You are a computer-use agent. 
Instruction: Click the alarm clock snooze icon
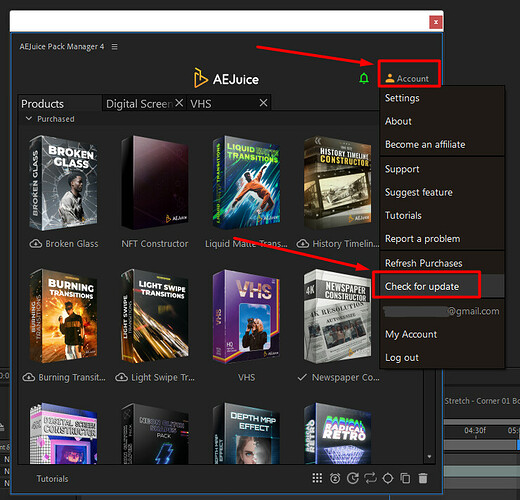pos(335,479)
